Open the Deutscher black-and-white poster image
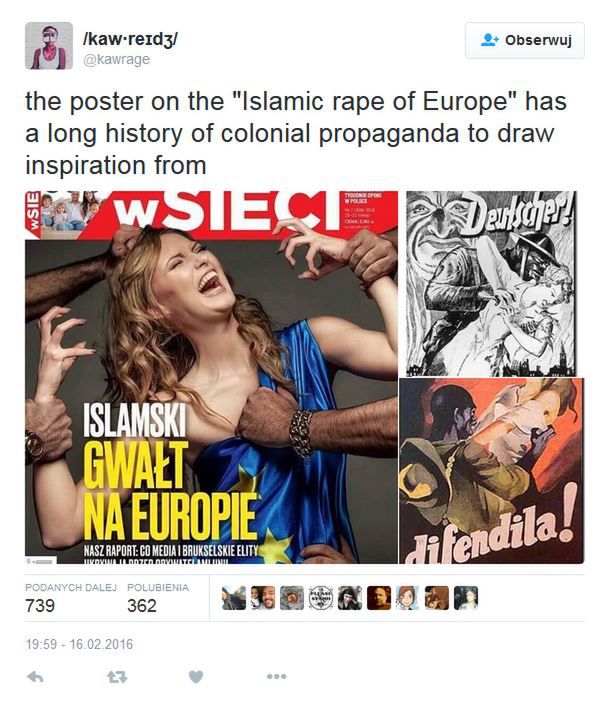605x707 pixels. click(x=491, y=284)
